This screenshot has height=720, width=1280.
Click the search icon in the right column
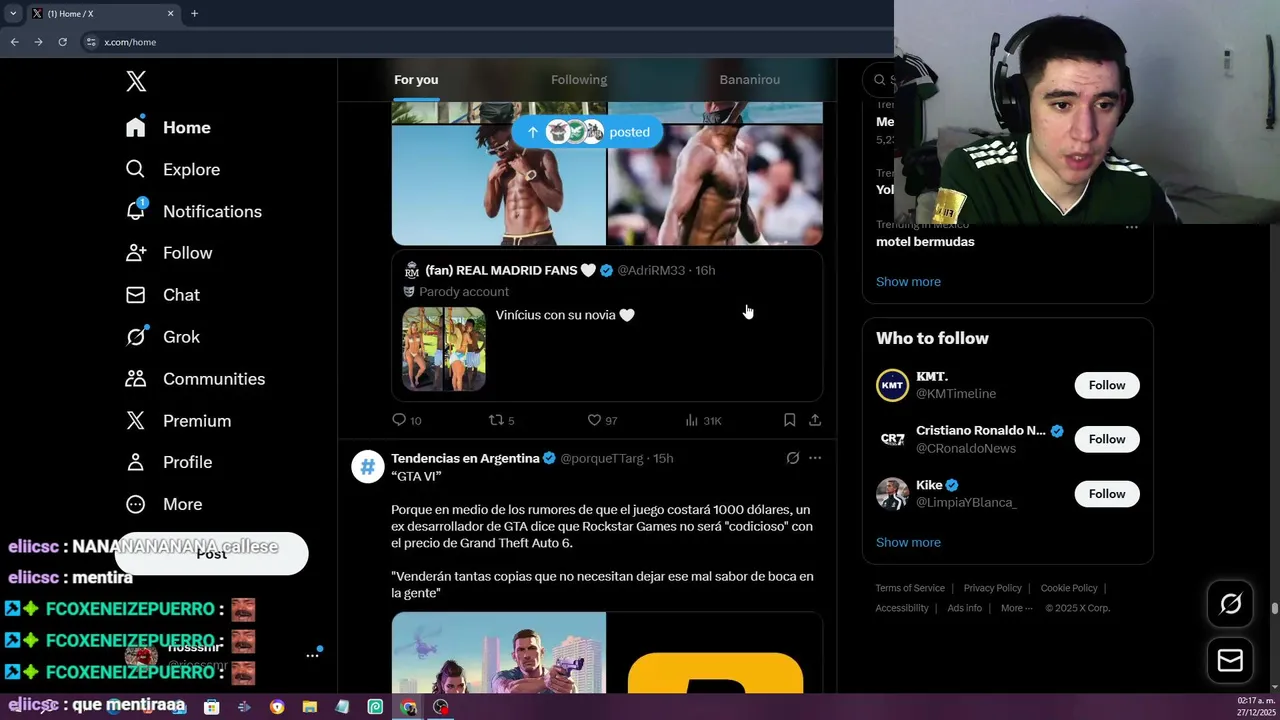click(x=880, y=80)
